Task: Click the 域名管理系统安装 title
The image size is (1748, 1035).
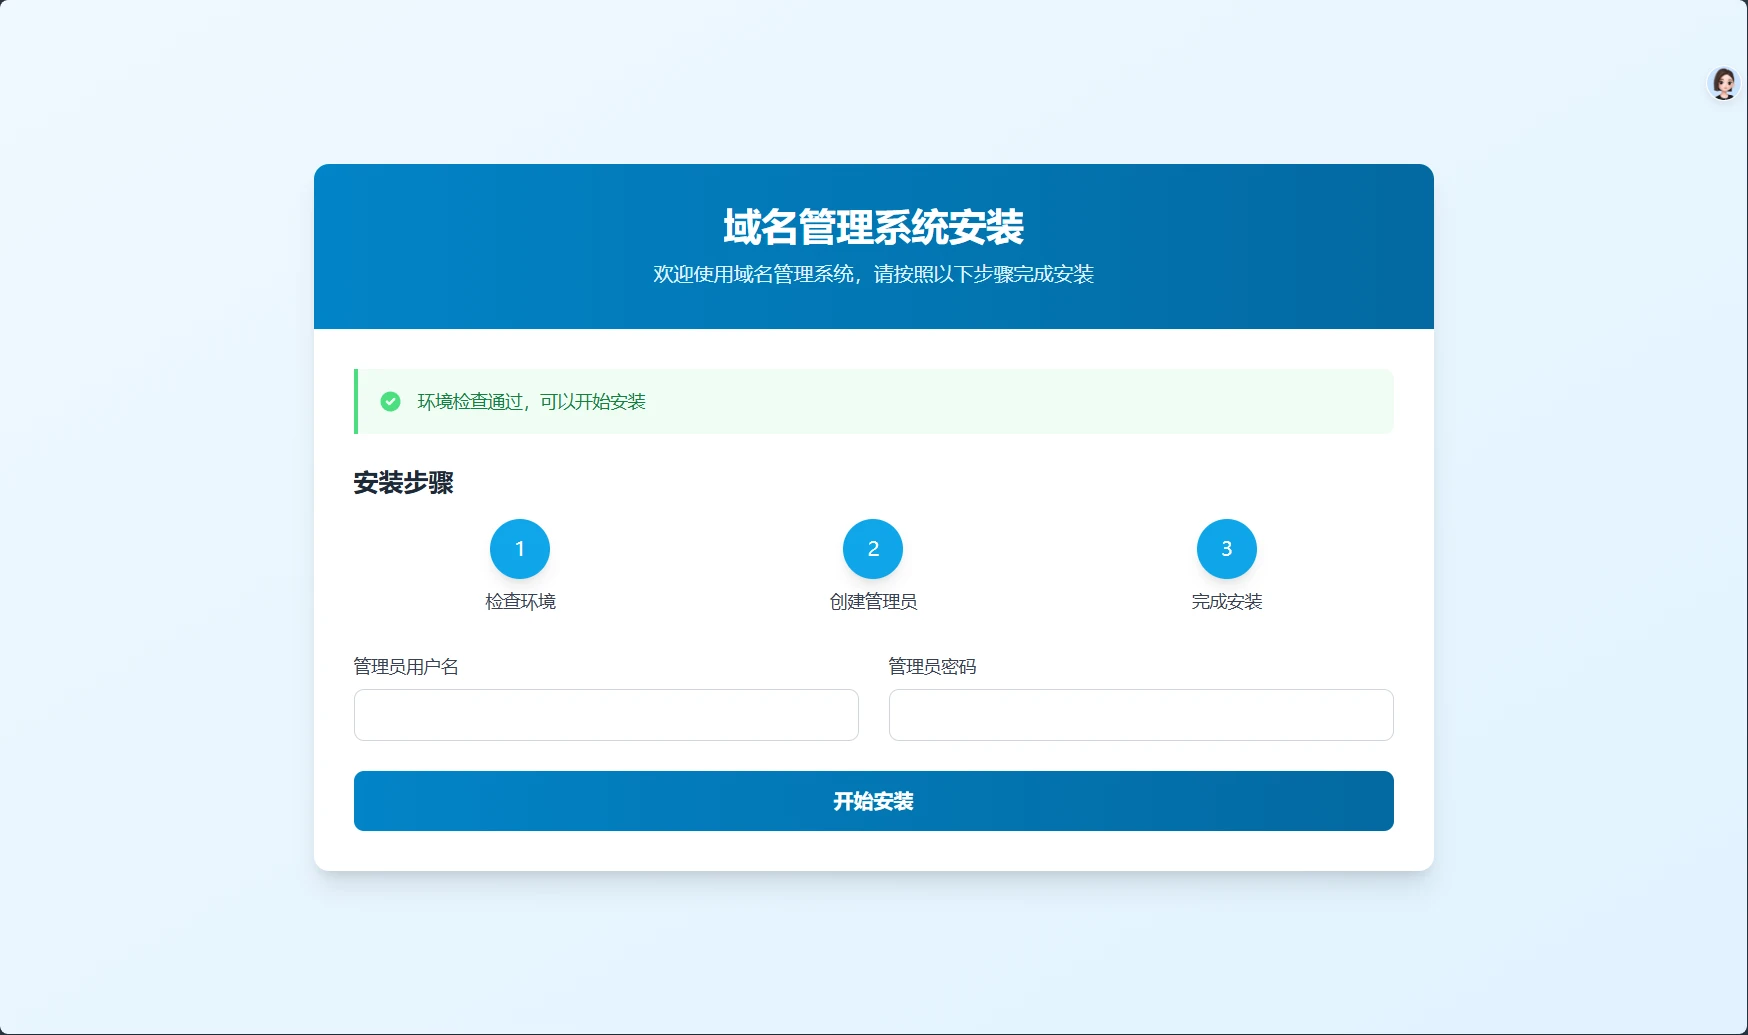Action: [x=873, y=227]
